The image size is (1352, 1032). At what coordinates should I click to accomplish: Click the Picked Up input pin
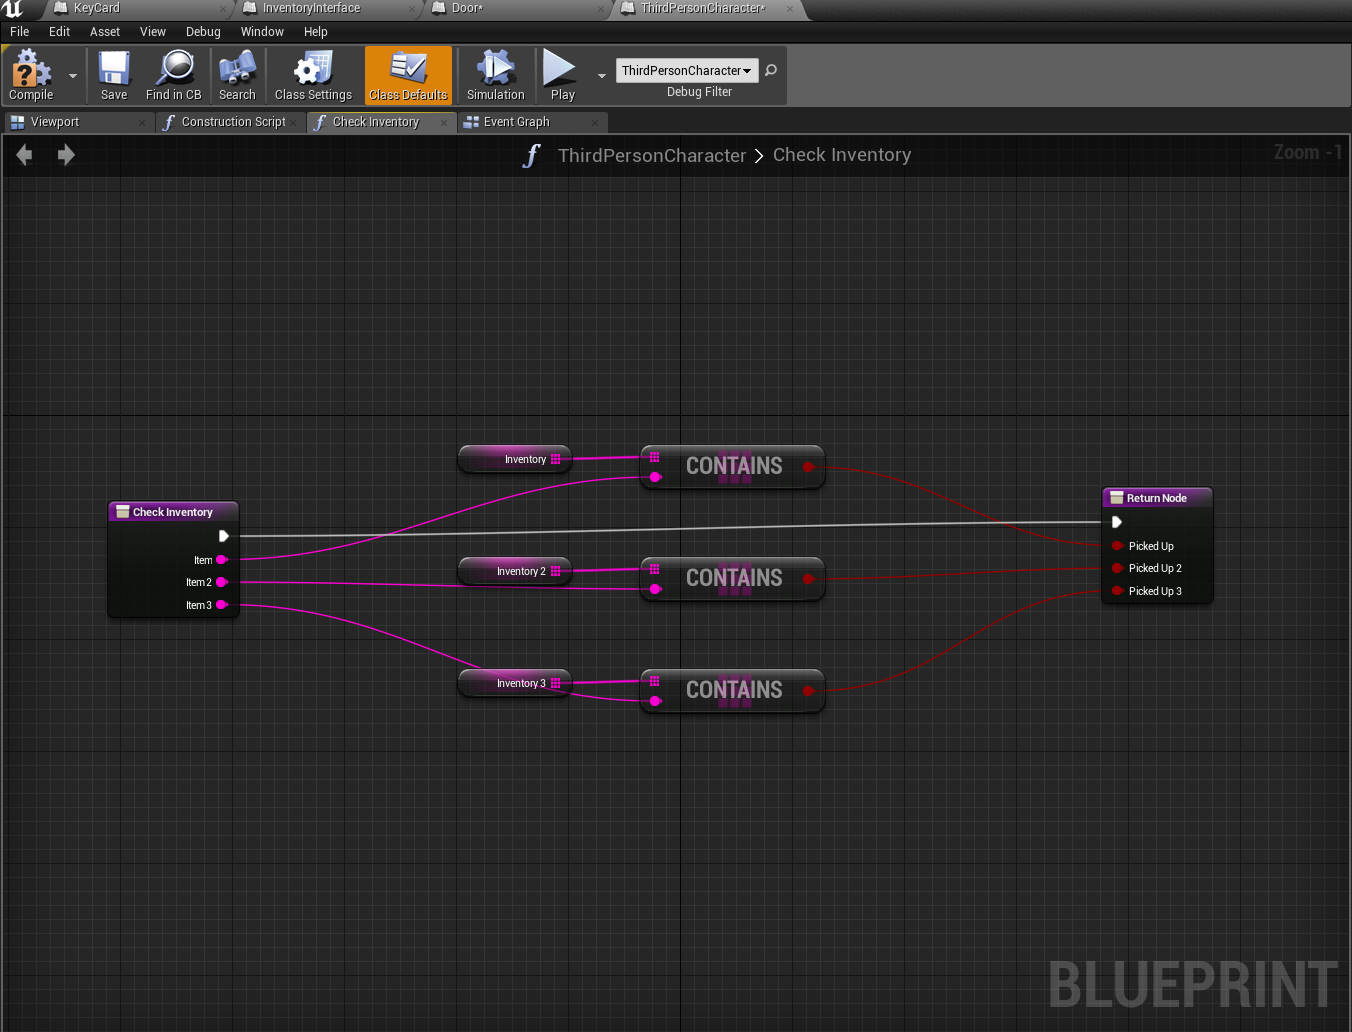(x=1117, y=546)
